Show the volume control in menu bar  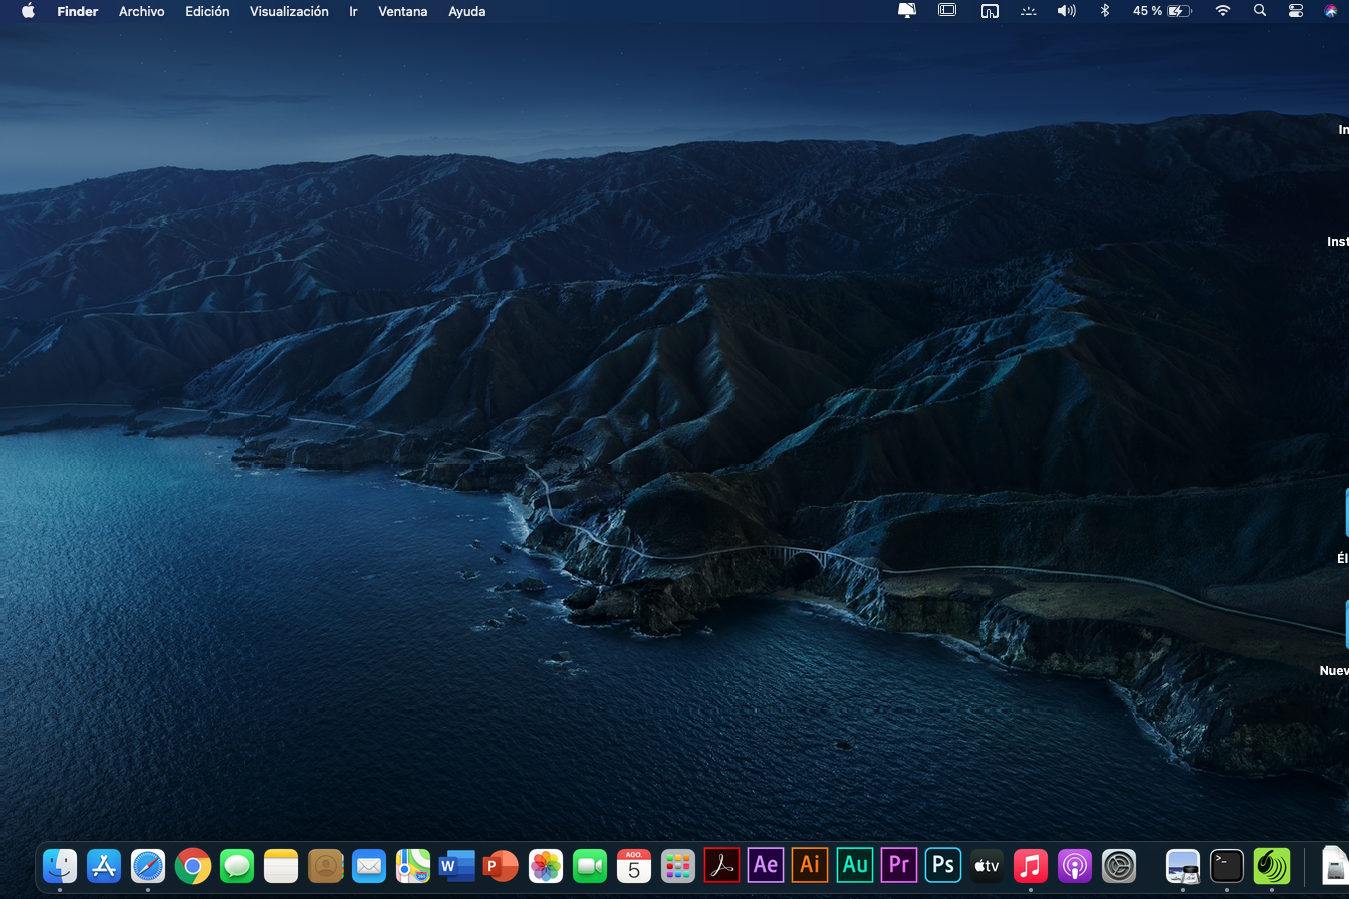point(1067,11)
